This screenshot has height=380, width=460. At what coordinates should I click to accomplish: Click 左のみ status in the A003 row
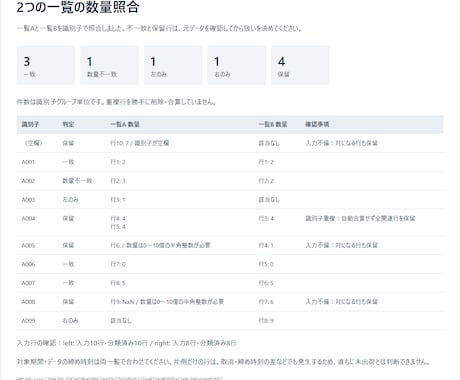tap(70, 200)
